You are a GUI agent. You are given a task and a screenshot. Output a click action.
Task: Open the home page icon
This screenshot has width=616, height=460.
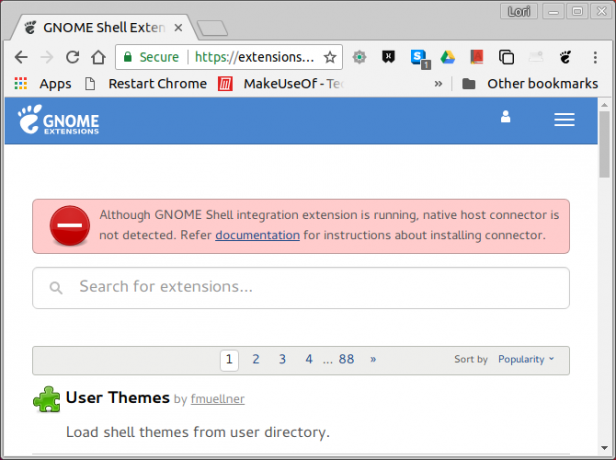pos(98,57)
